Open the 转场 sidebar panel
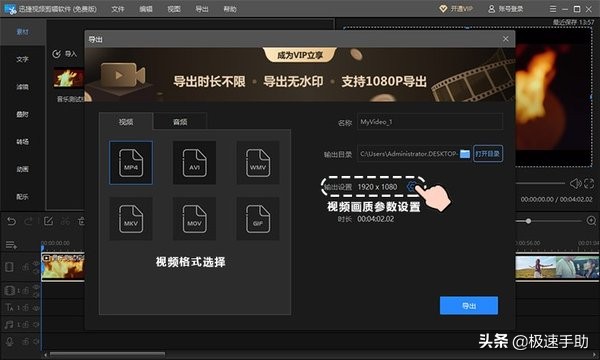The image size is (600, 360). (x=23, y=142)
